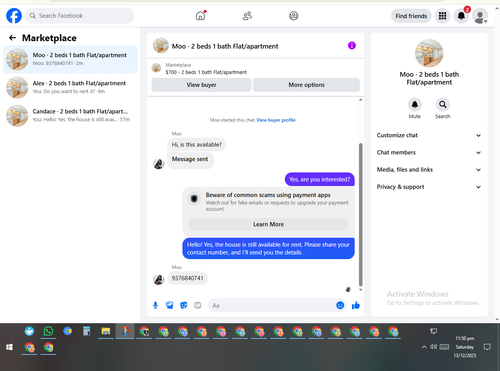This screenshot has height=371, width=500.
Task: Open the account avatar menu
Action: (x=480, y=16)
